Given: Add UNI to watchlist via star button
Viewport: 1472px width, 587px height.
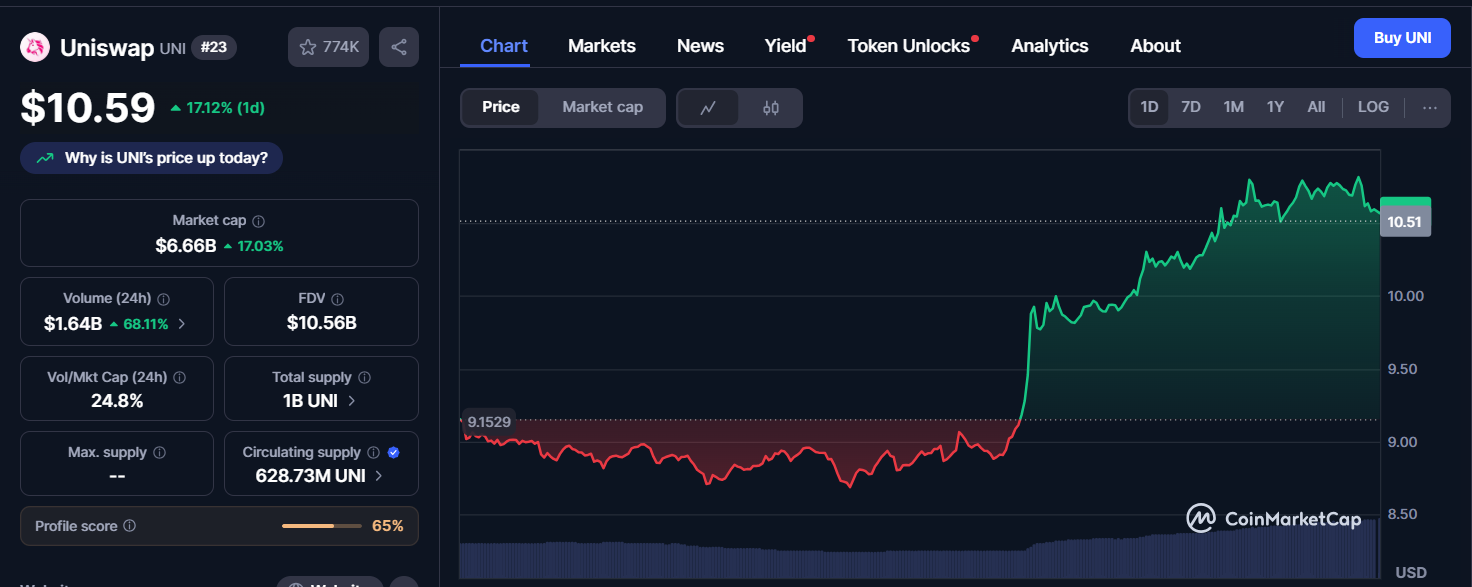Looking at the screenshot, I should tap(329, 47).
